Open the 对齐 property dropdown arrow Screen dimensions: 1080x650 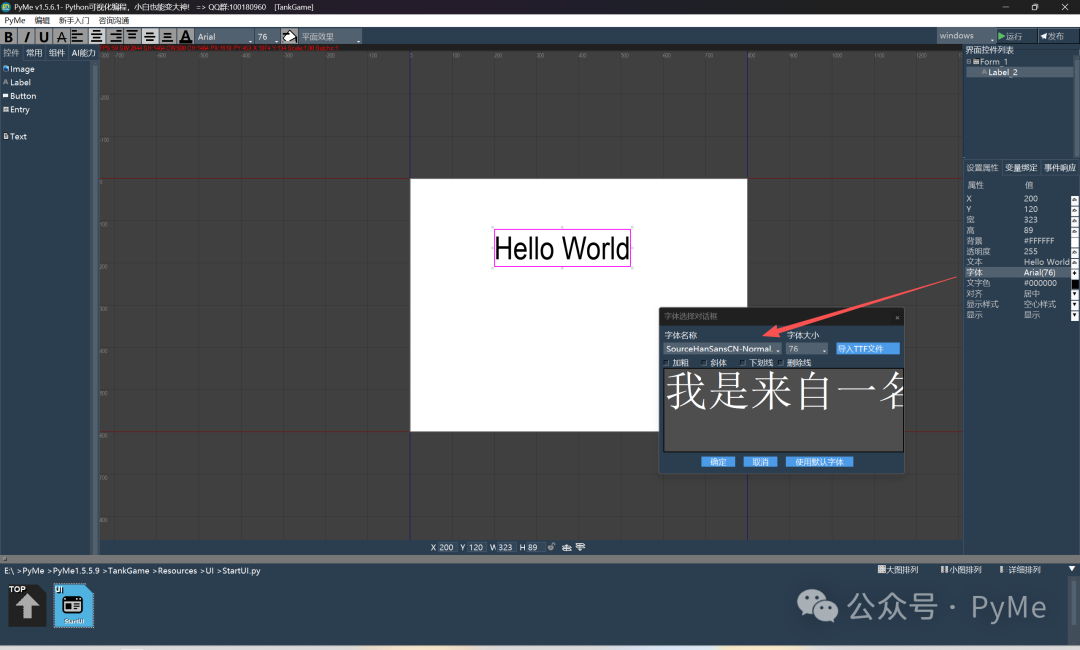tap(1074, 295)
